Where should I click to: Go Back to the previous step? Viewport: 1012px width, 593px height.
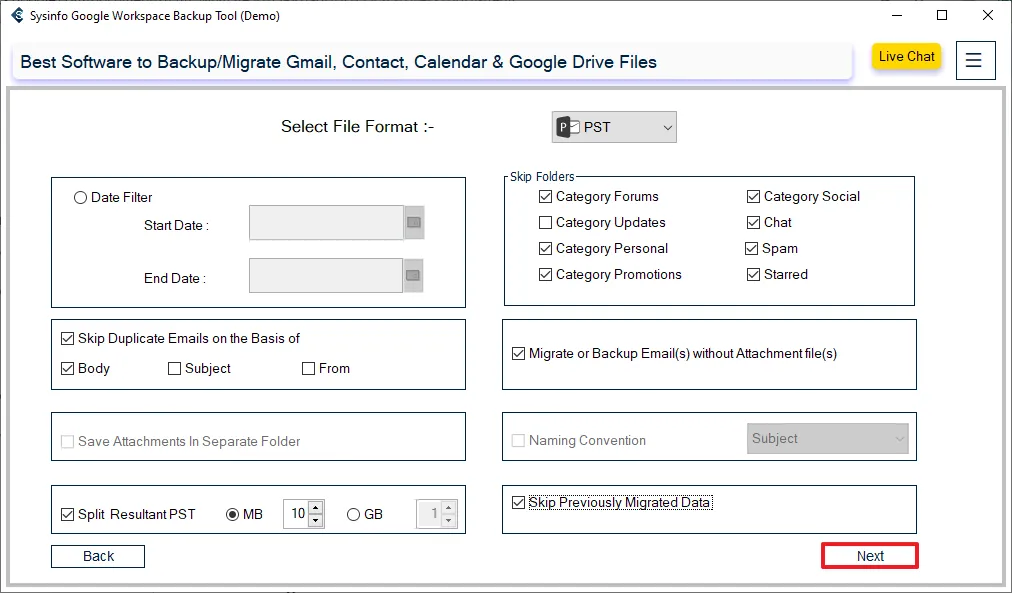click(98, 556)
